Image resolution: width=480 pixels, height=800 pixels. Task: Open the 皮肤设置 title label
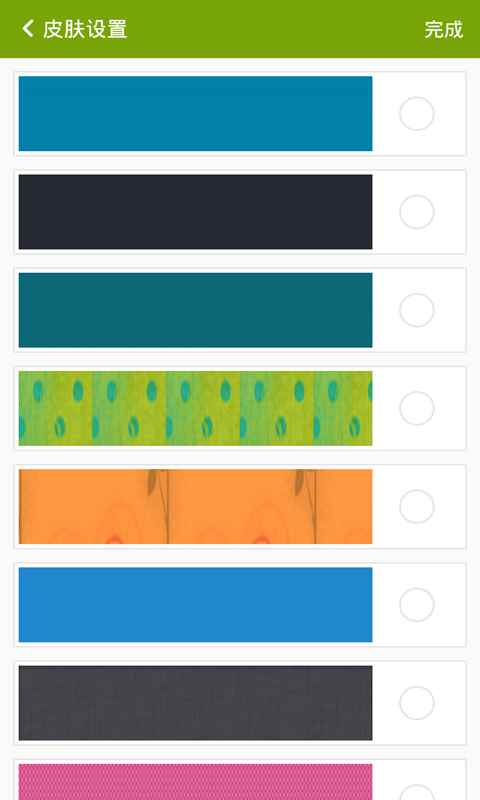pyautogui.click(x=85, y=29)
